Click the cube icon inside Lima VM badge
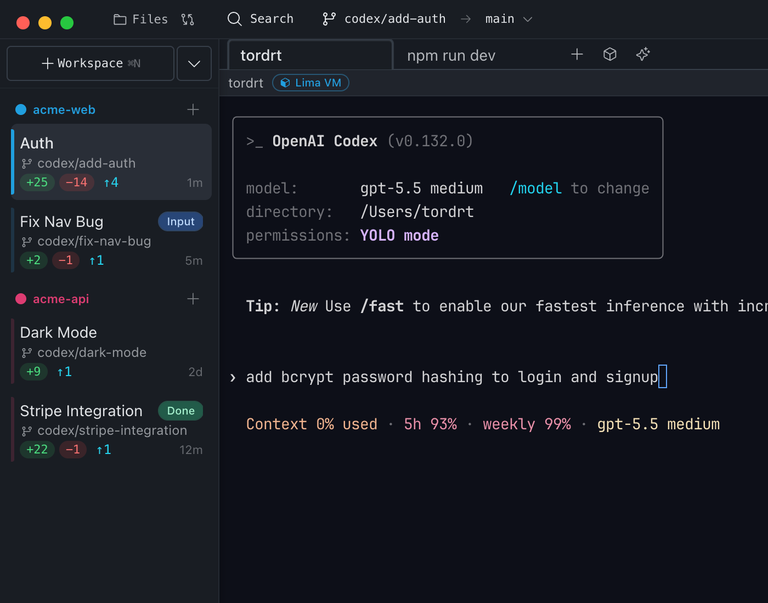 (285, 83)
